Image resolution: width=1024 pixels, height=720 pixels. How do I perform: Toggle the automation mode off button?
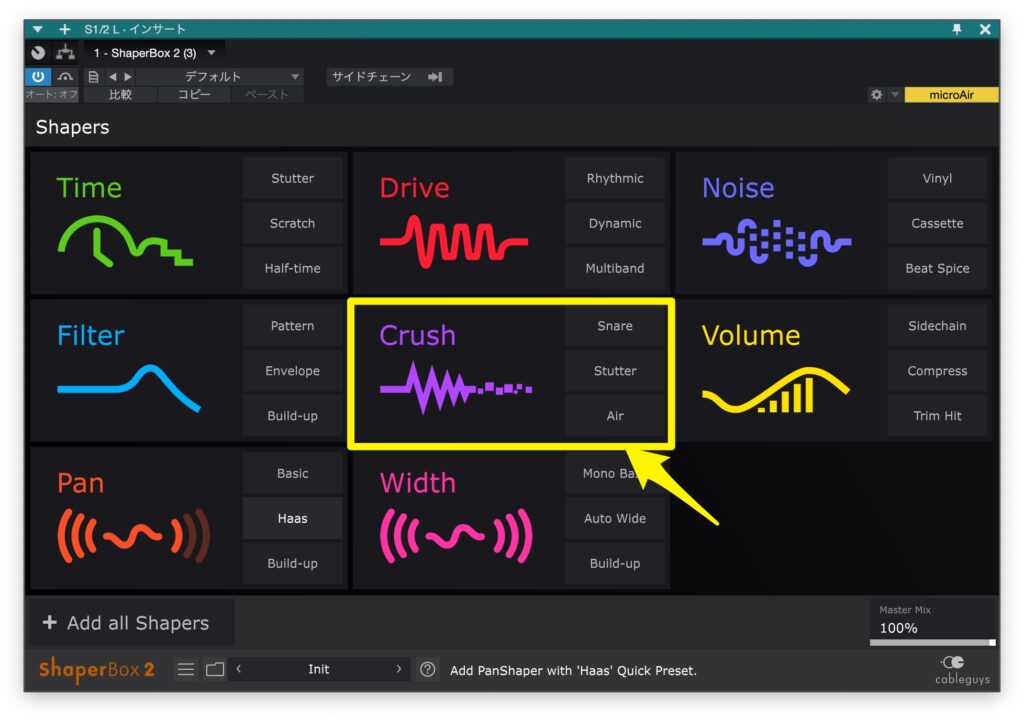[x=51, y=95]
